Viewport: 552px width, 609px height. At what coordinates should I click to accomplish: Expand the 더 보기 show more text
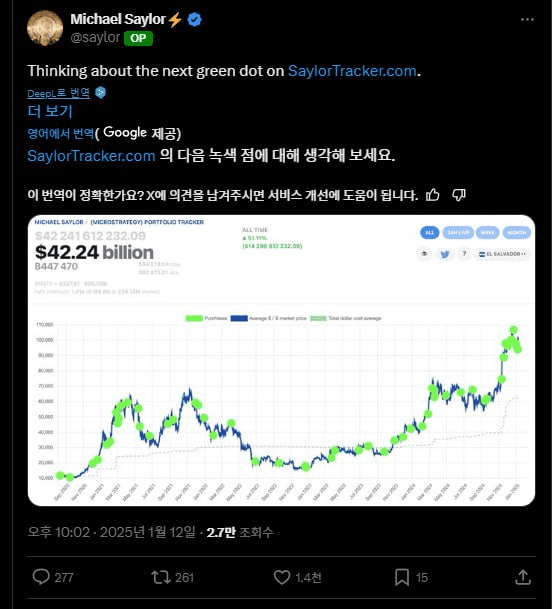tap(50, 111)
